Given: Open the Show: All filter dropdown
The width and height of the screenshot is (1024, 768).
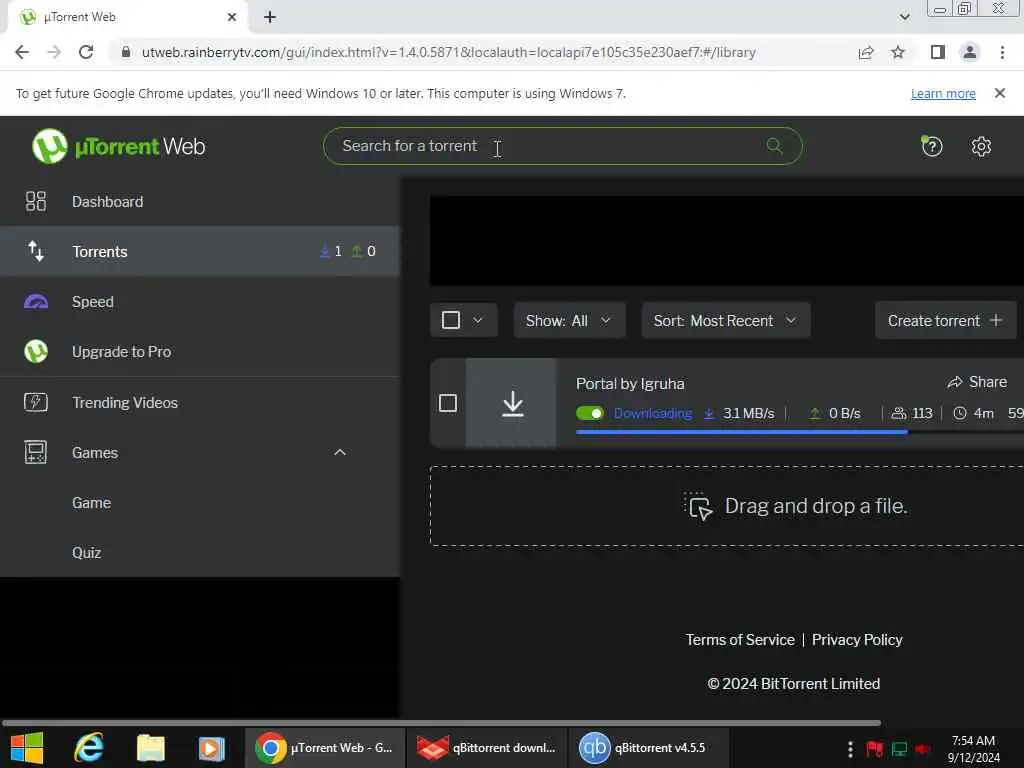Looking at the screenshot, I should pos(569,320).
